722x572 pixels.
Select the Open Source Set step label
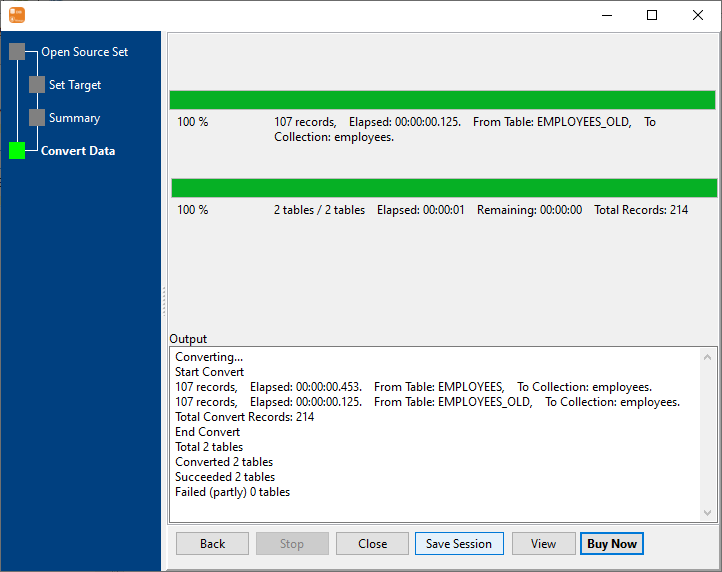click(x=84, y=52)
